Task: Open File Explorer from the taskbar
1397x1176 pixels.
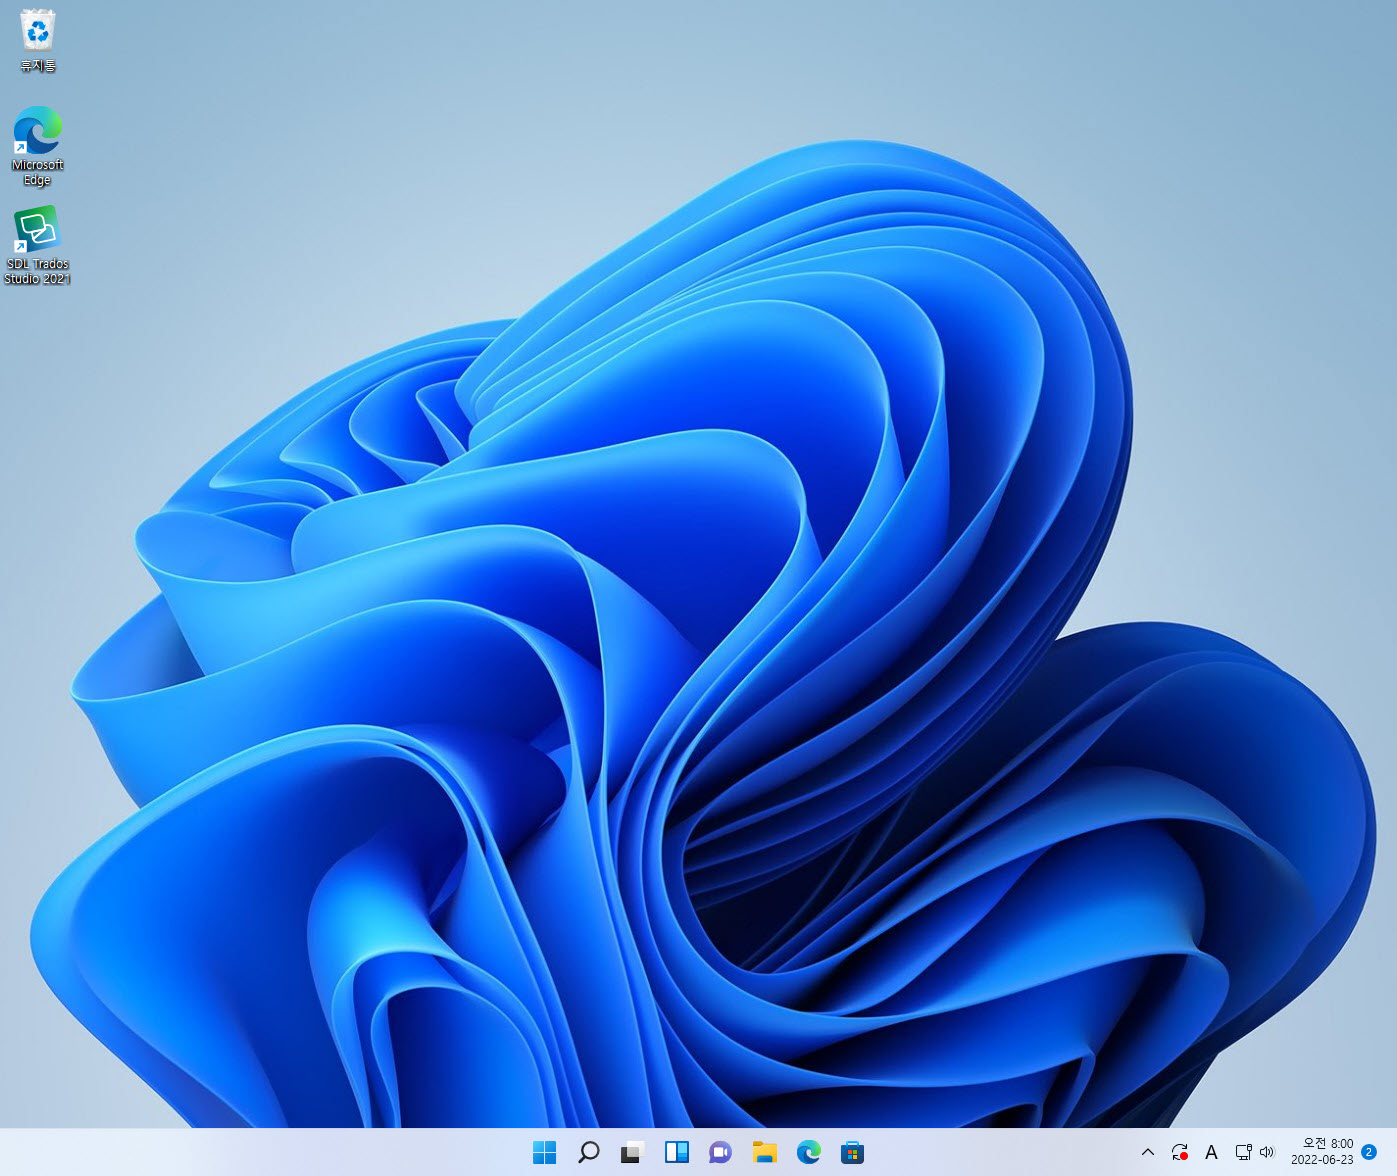Action: point(765,1152)
